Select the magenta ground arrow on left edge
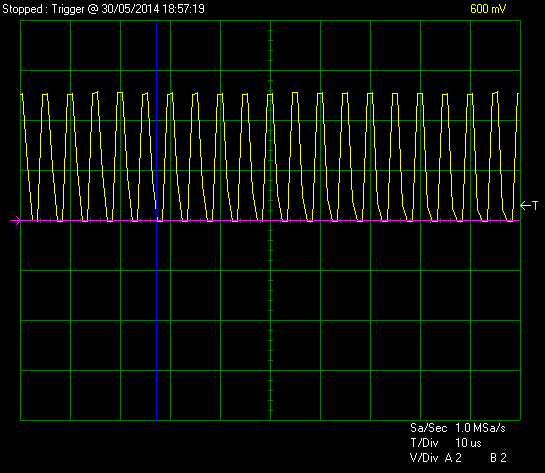The image size is (545, 473). tap(16, 220)
